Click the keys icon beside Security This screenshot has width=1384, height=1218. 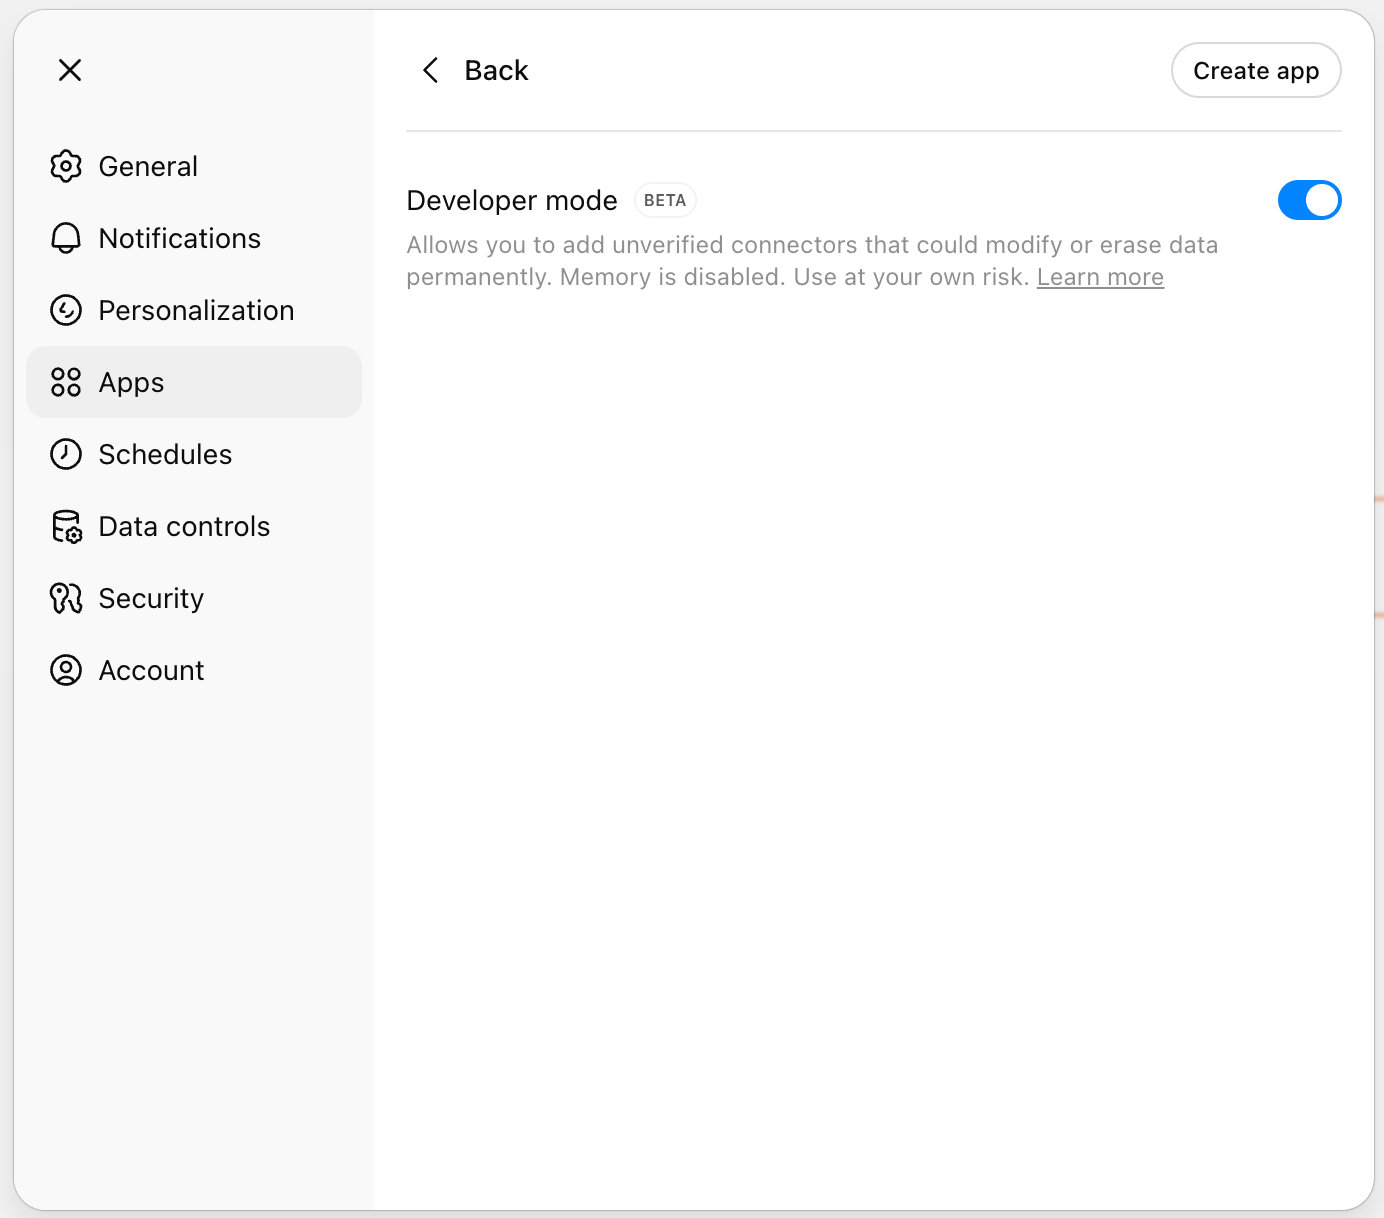66,598
